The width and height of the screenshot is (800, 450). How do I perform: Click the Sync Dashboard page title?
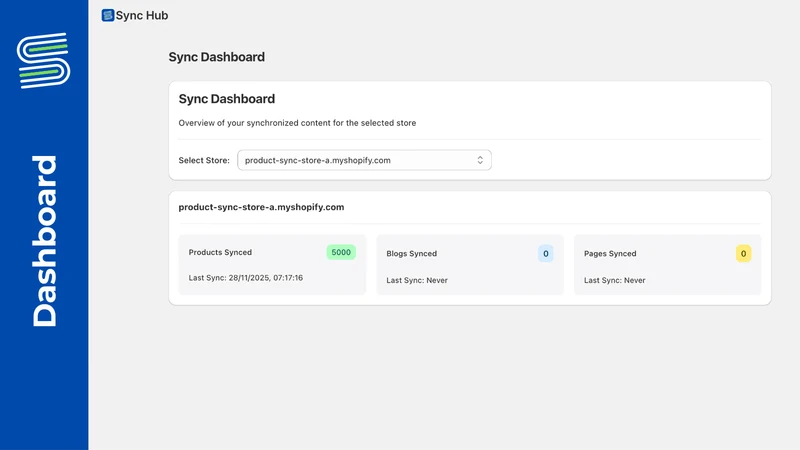[216, 57]
